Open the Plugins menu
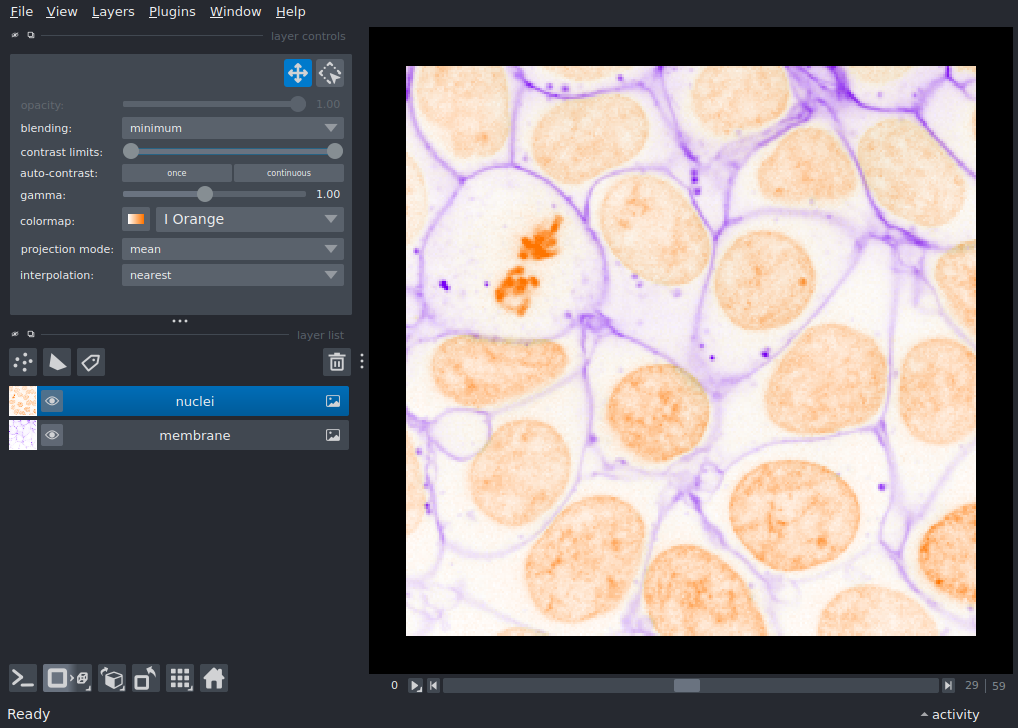Viewport: 1018px width, 728px height. tap(172, 12)
